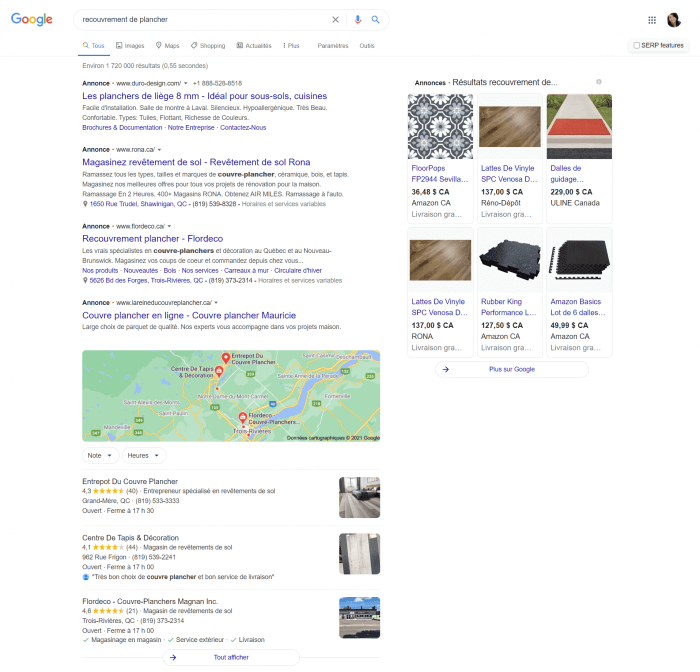700x672 pixels.
Task: Click 1650 Rue Trudel, Shawinigan address link
Action: pos(138,204)
